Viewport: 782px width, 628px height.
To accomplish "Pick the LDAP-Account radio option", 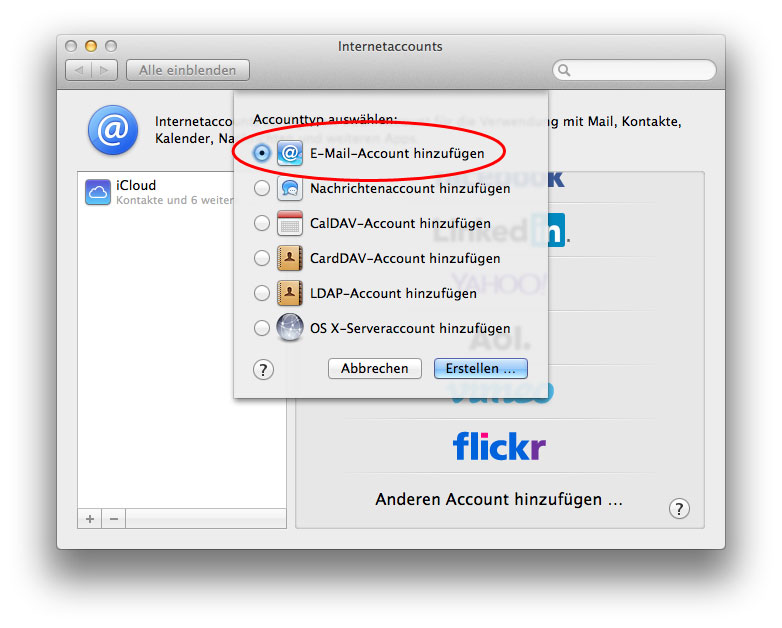I will (x=262, y=293).
